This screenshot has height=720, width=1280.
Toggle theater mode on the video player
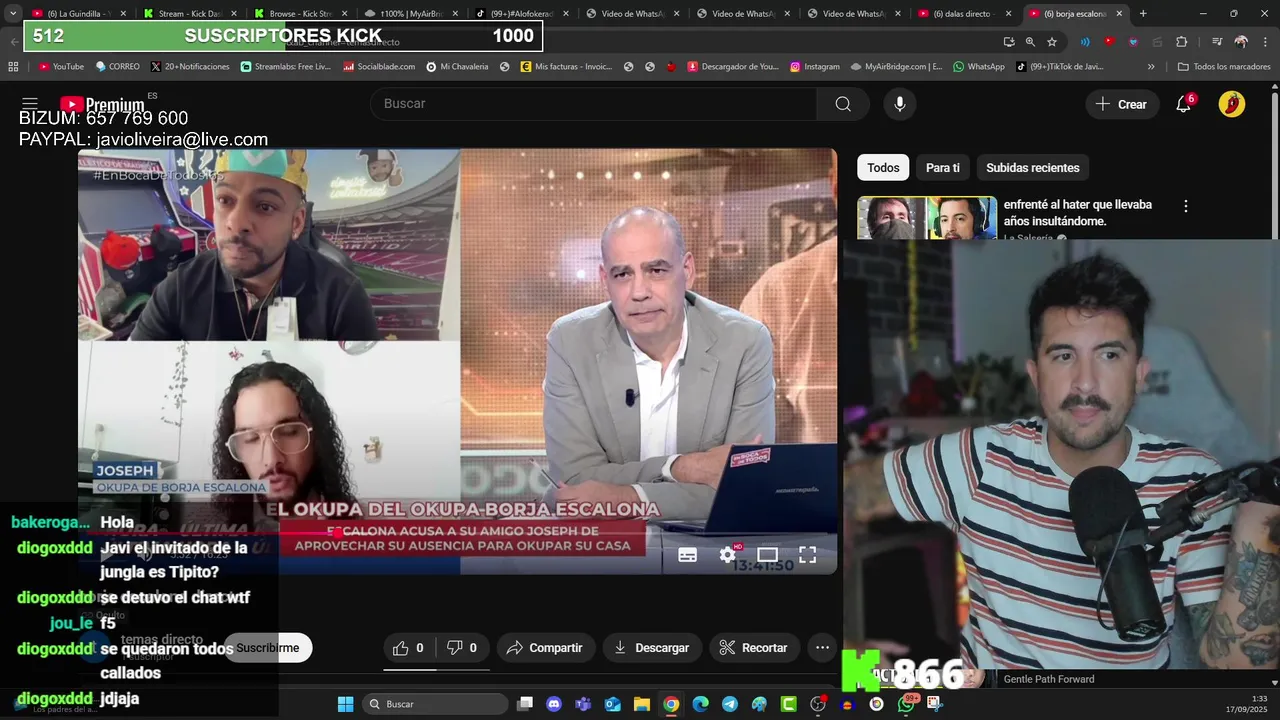(768, 555)
